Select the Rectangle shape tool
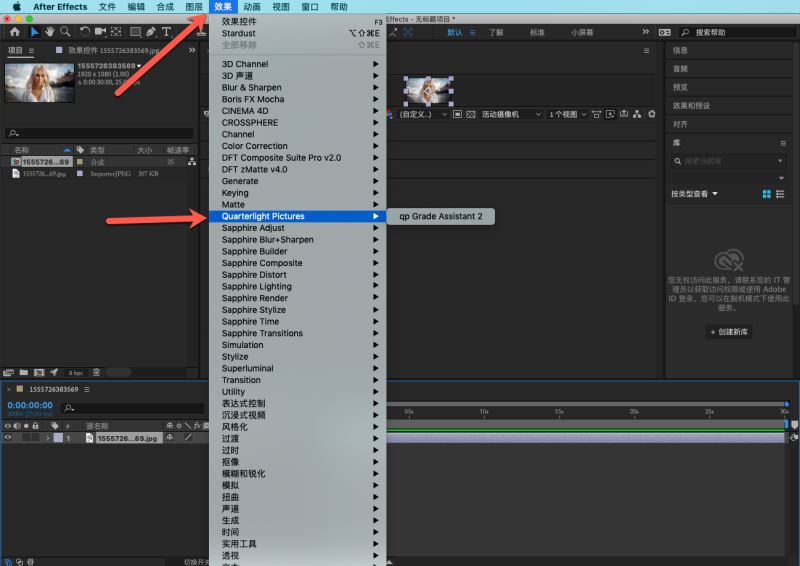The height and width of the screenshot is (566, 800). pos(136,32)
